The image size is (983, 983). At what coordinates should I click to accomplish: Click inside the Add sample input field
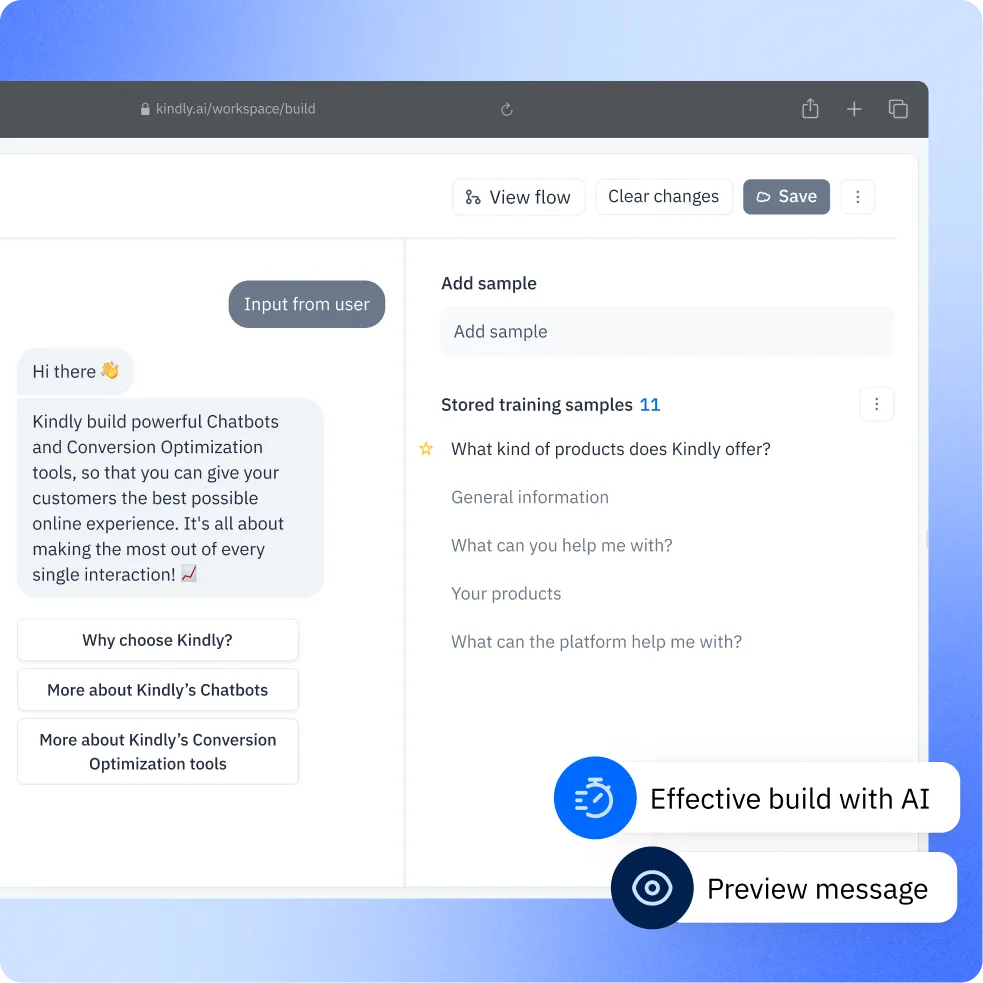point(667,331)
